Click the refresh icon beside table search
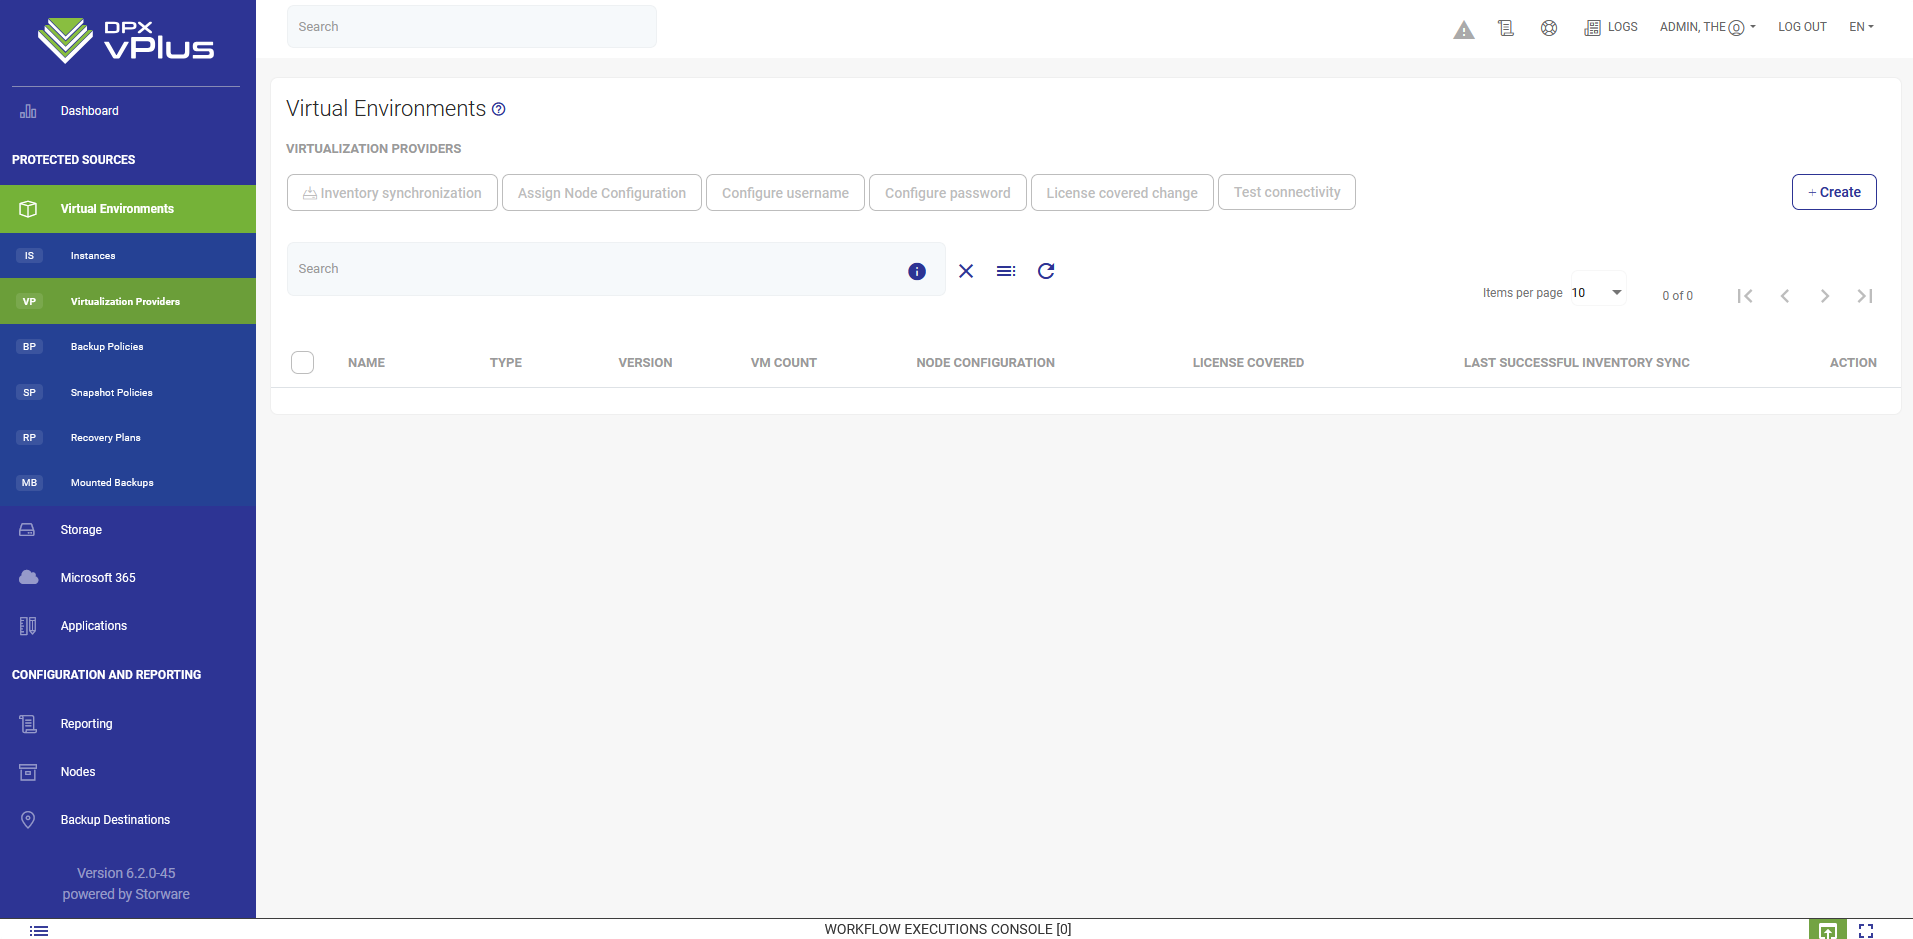 pyautogui.click(x=1045, y=271)
